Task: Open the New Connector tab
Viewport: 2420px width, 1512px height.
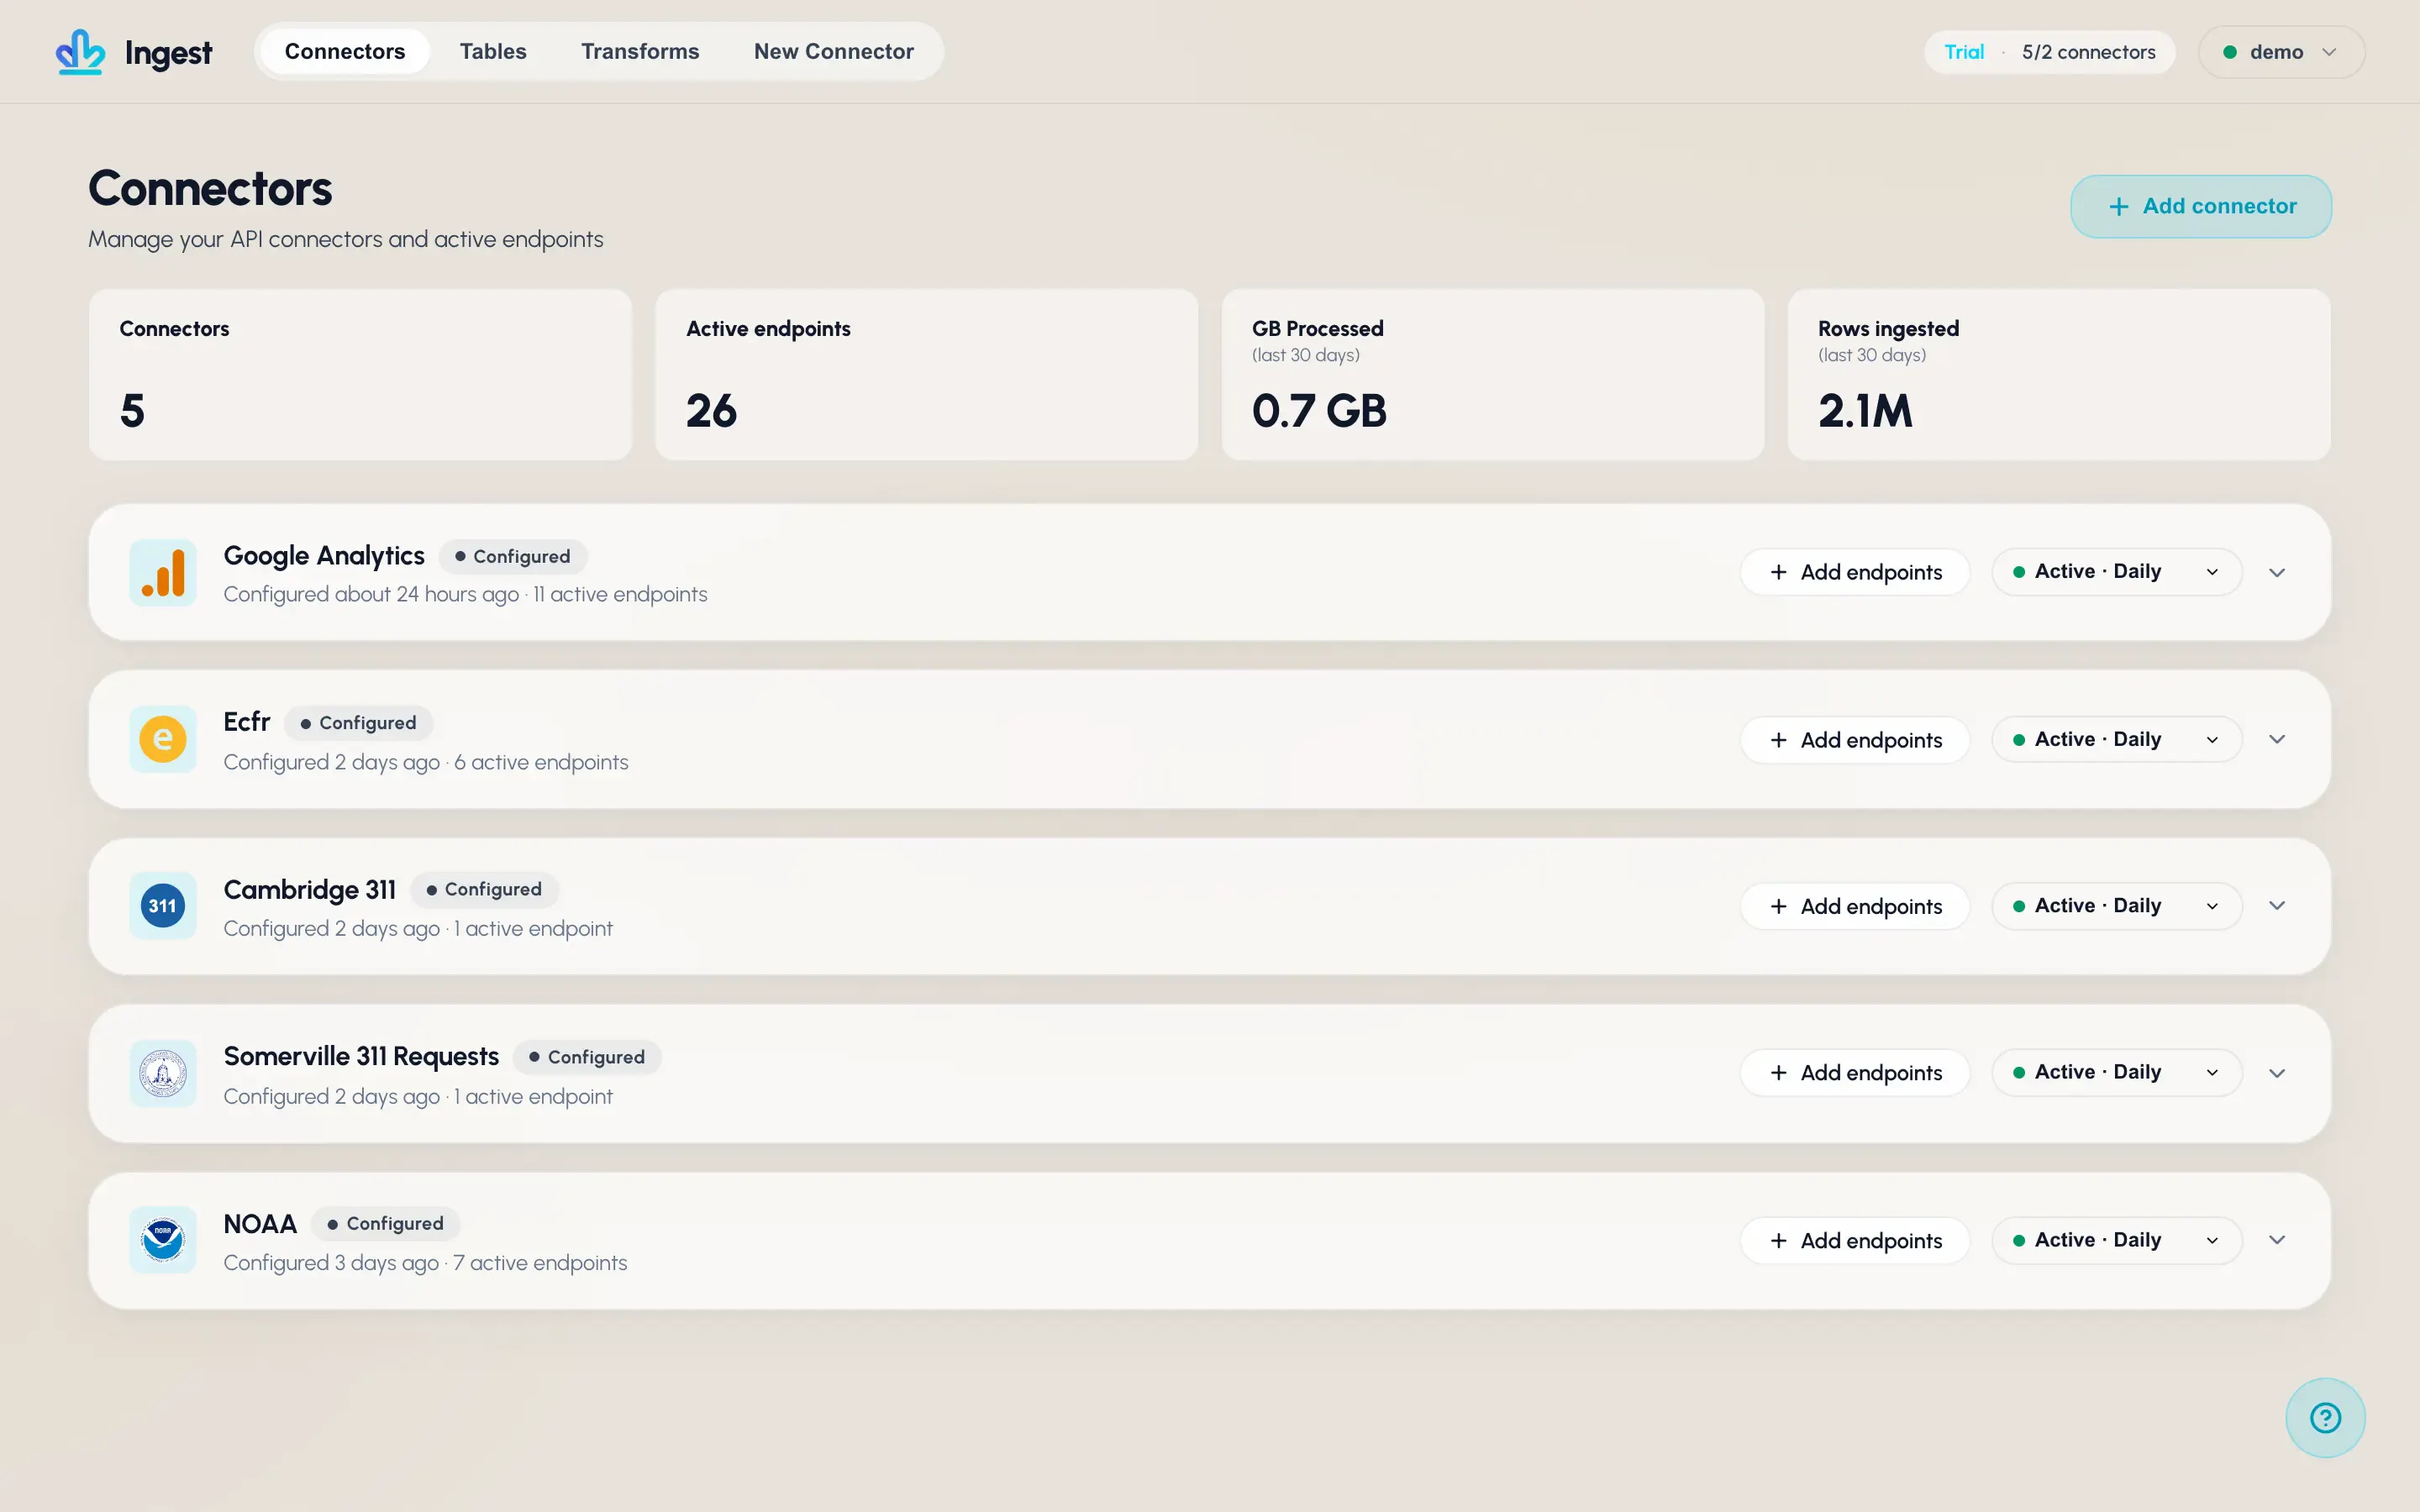Action: click(834, 52)
